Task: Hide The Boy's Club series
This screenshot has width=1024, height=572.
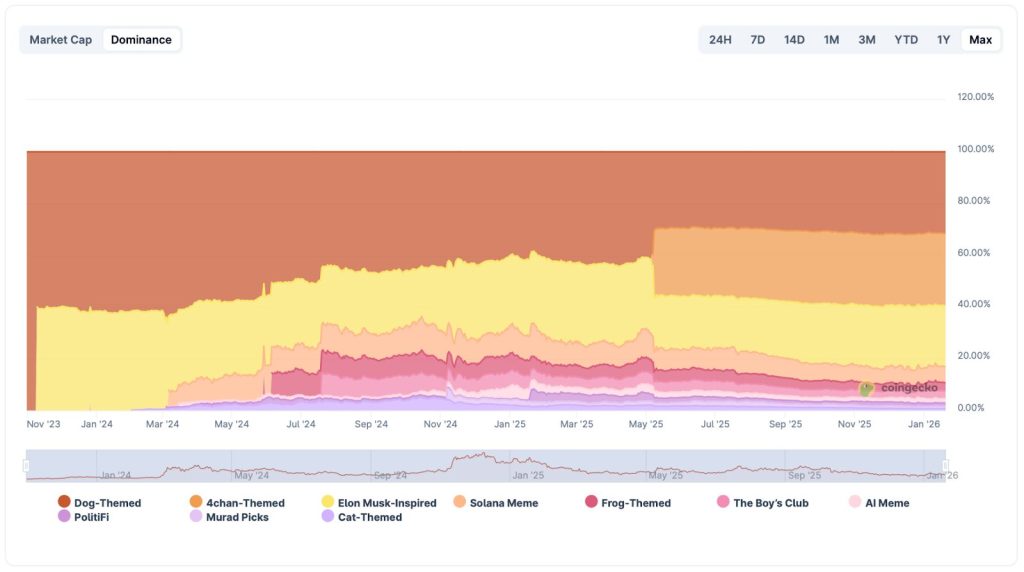Action: pos(762,503)
